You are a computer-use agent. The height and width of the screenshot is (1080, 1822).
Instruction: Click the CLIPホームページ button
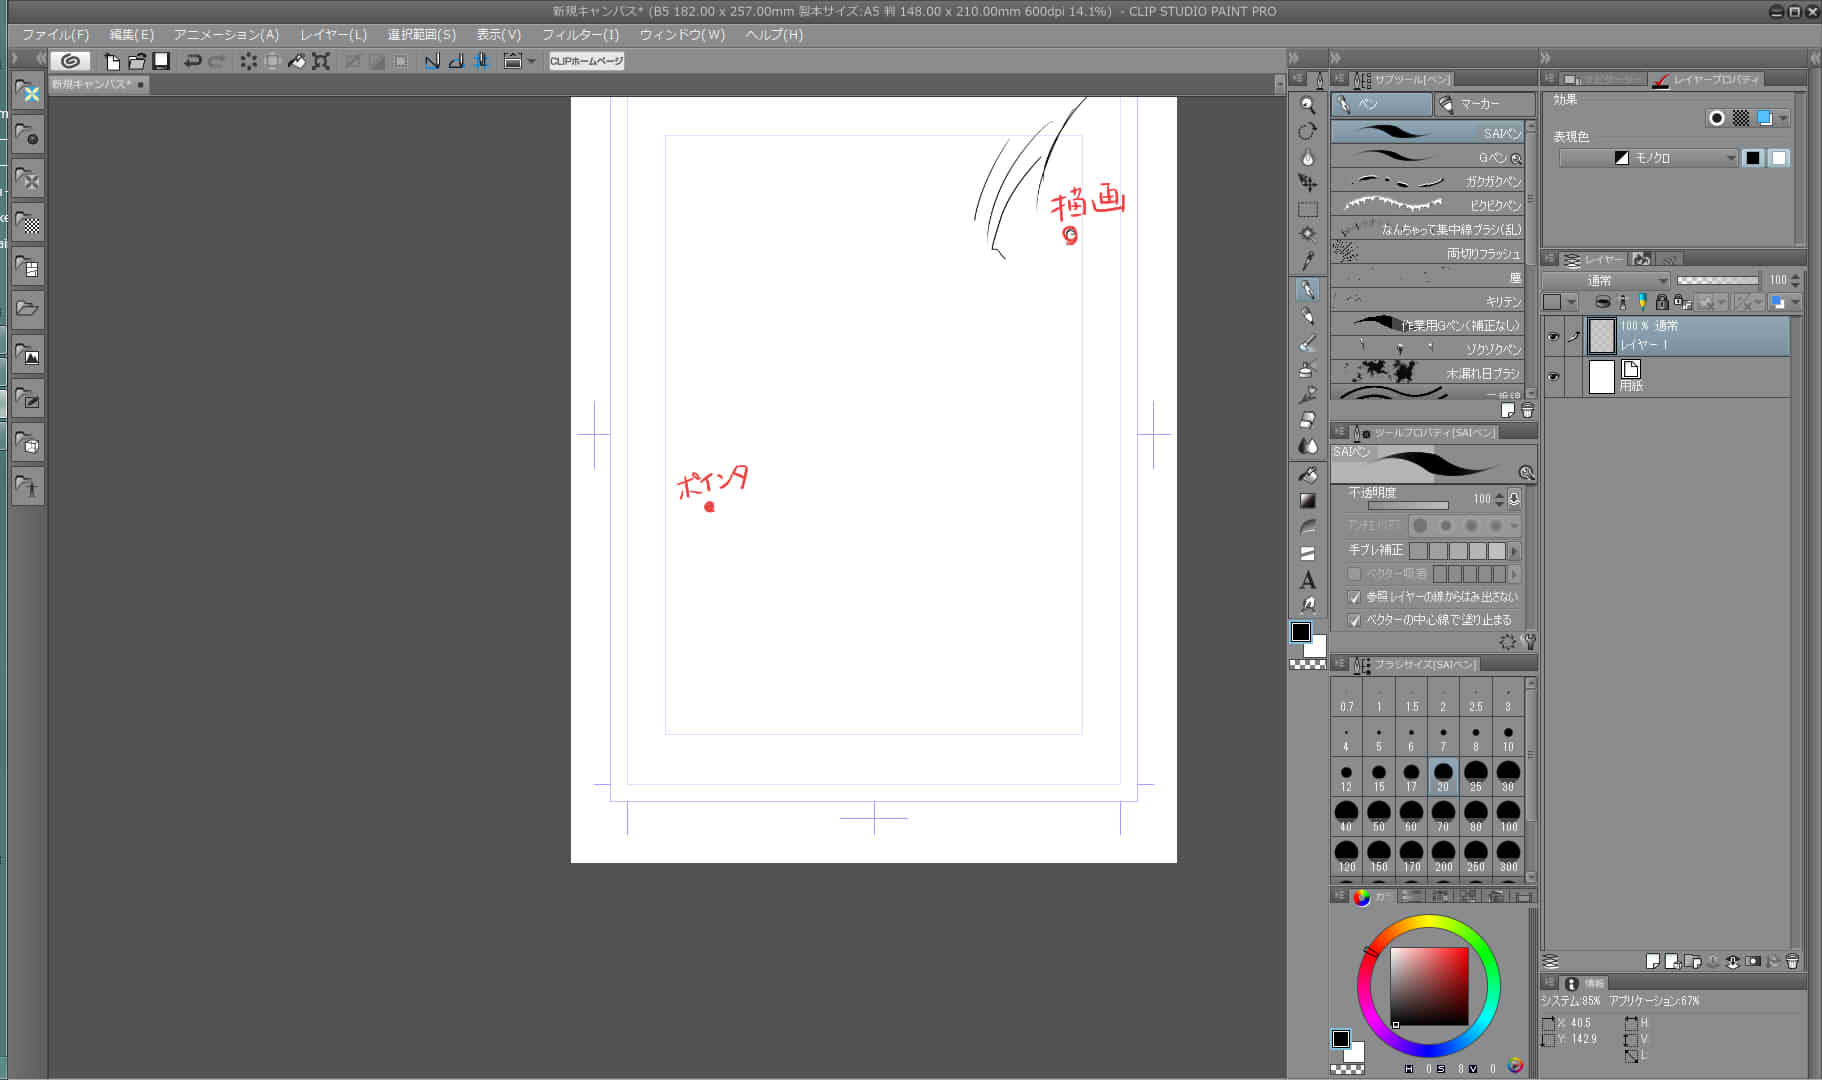pos(586,61)
